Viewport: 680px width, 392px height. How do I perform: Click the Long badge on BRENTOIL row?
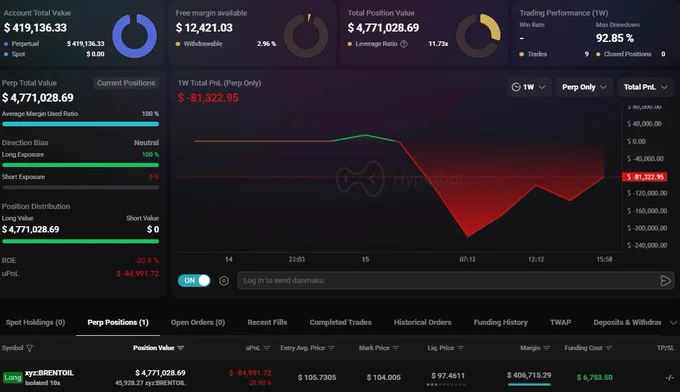[x=13, y=378]
